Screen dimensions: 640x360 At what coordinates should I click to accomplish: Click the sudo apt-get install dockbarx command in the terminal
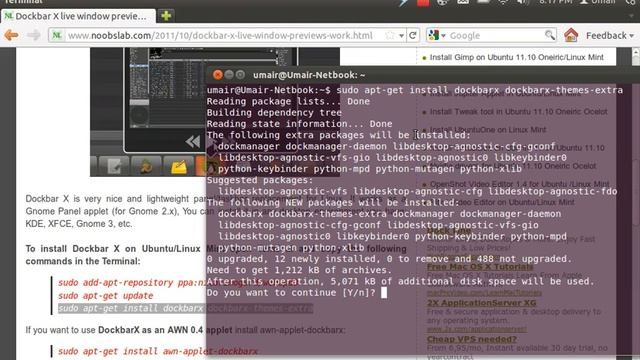coord(480,90)
